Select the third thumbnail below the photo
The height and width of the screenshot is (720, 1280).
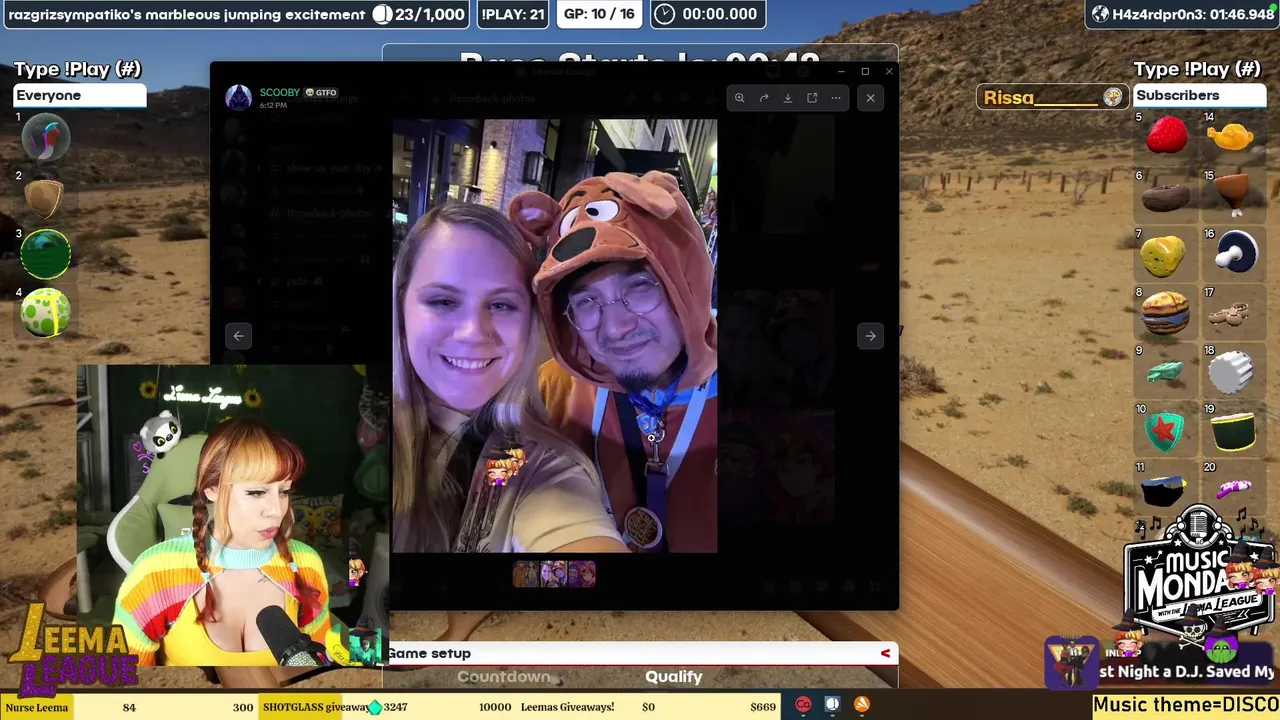click(x=582, y=574)
